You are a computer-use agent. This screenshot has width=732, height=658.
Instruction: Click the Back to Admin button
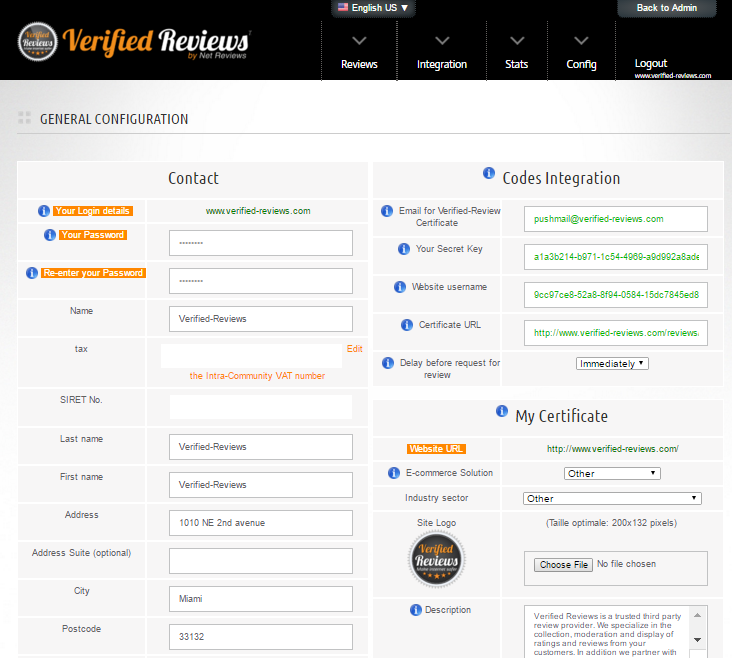[x=667, y=8]
